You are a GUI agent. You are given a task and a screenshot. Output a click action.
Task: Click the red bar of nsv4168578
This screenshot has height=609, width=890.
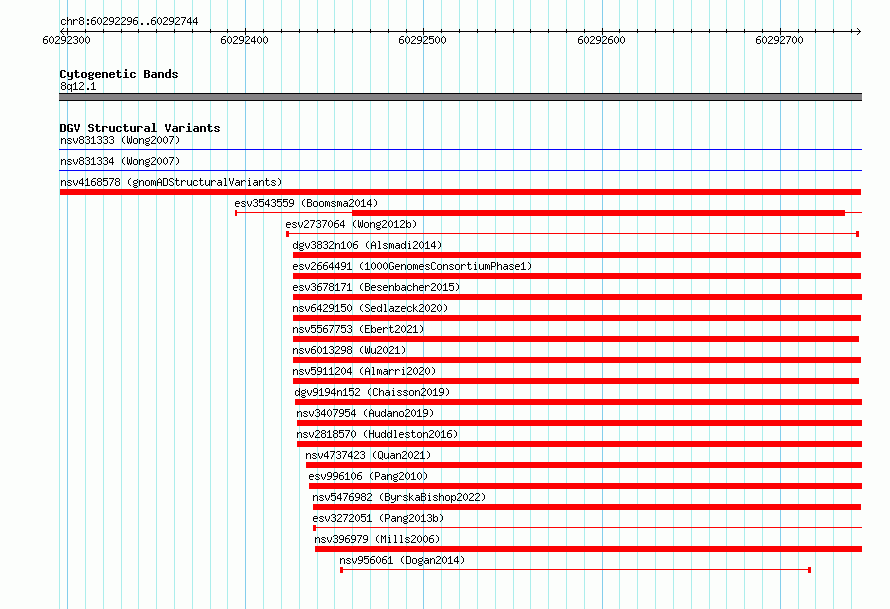point(460,192)
